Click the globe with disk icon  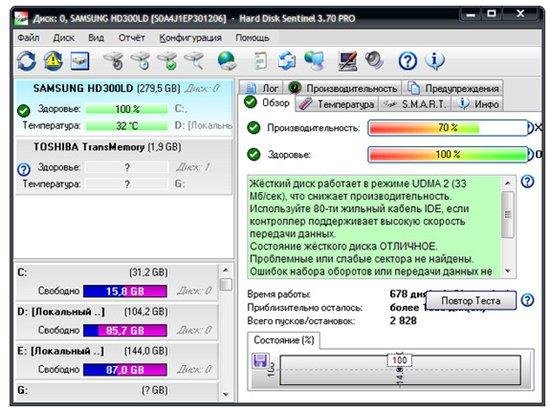pyautogui.click(x=227, y=61)
